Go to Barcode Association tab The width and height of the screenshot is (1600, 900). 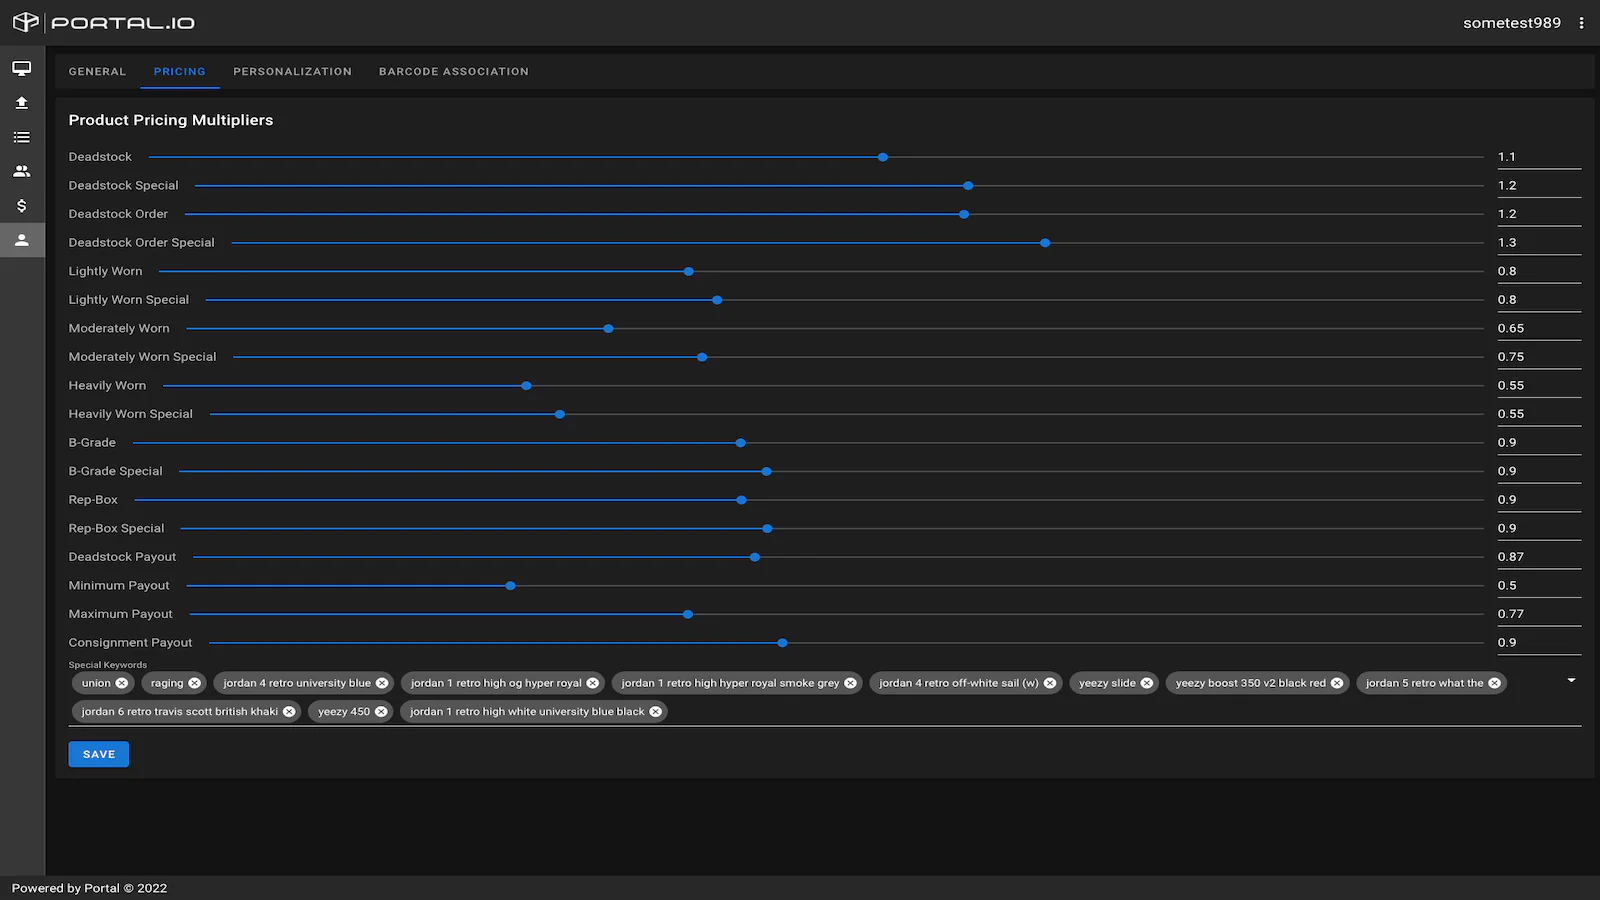point(454,72)
